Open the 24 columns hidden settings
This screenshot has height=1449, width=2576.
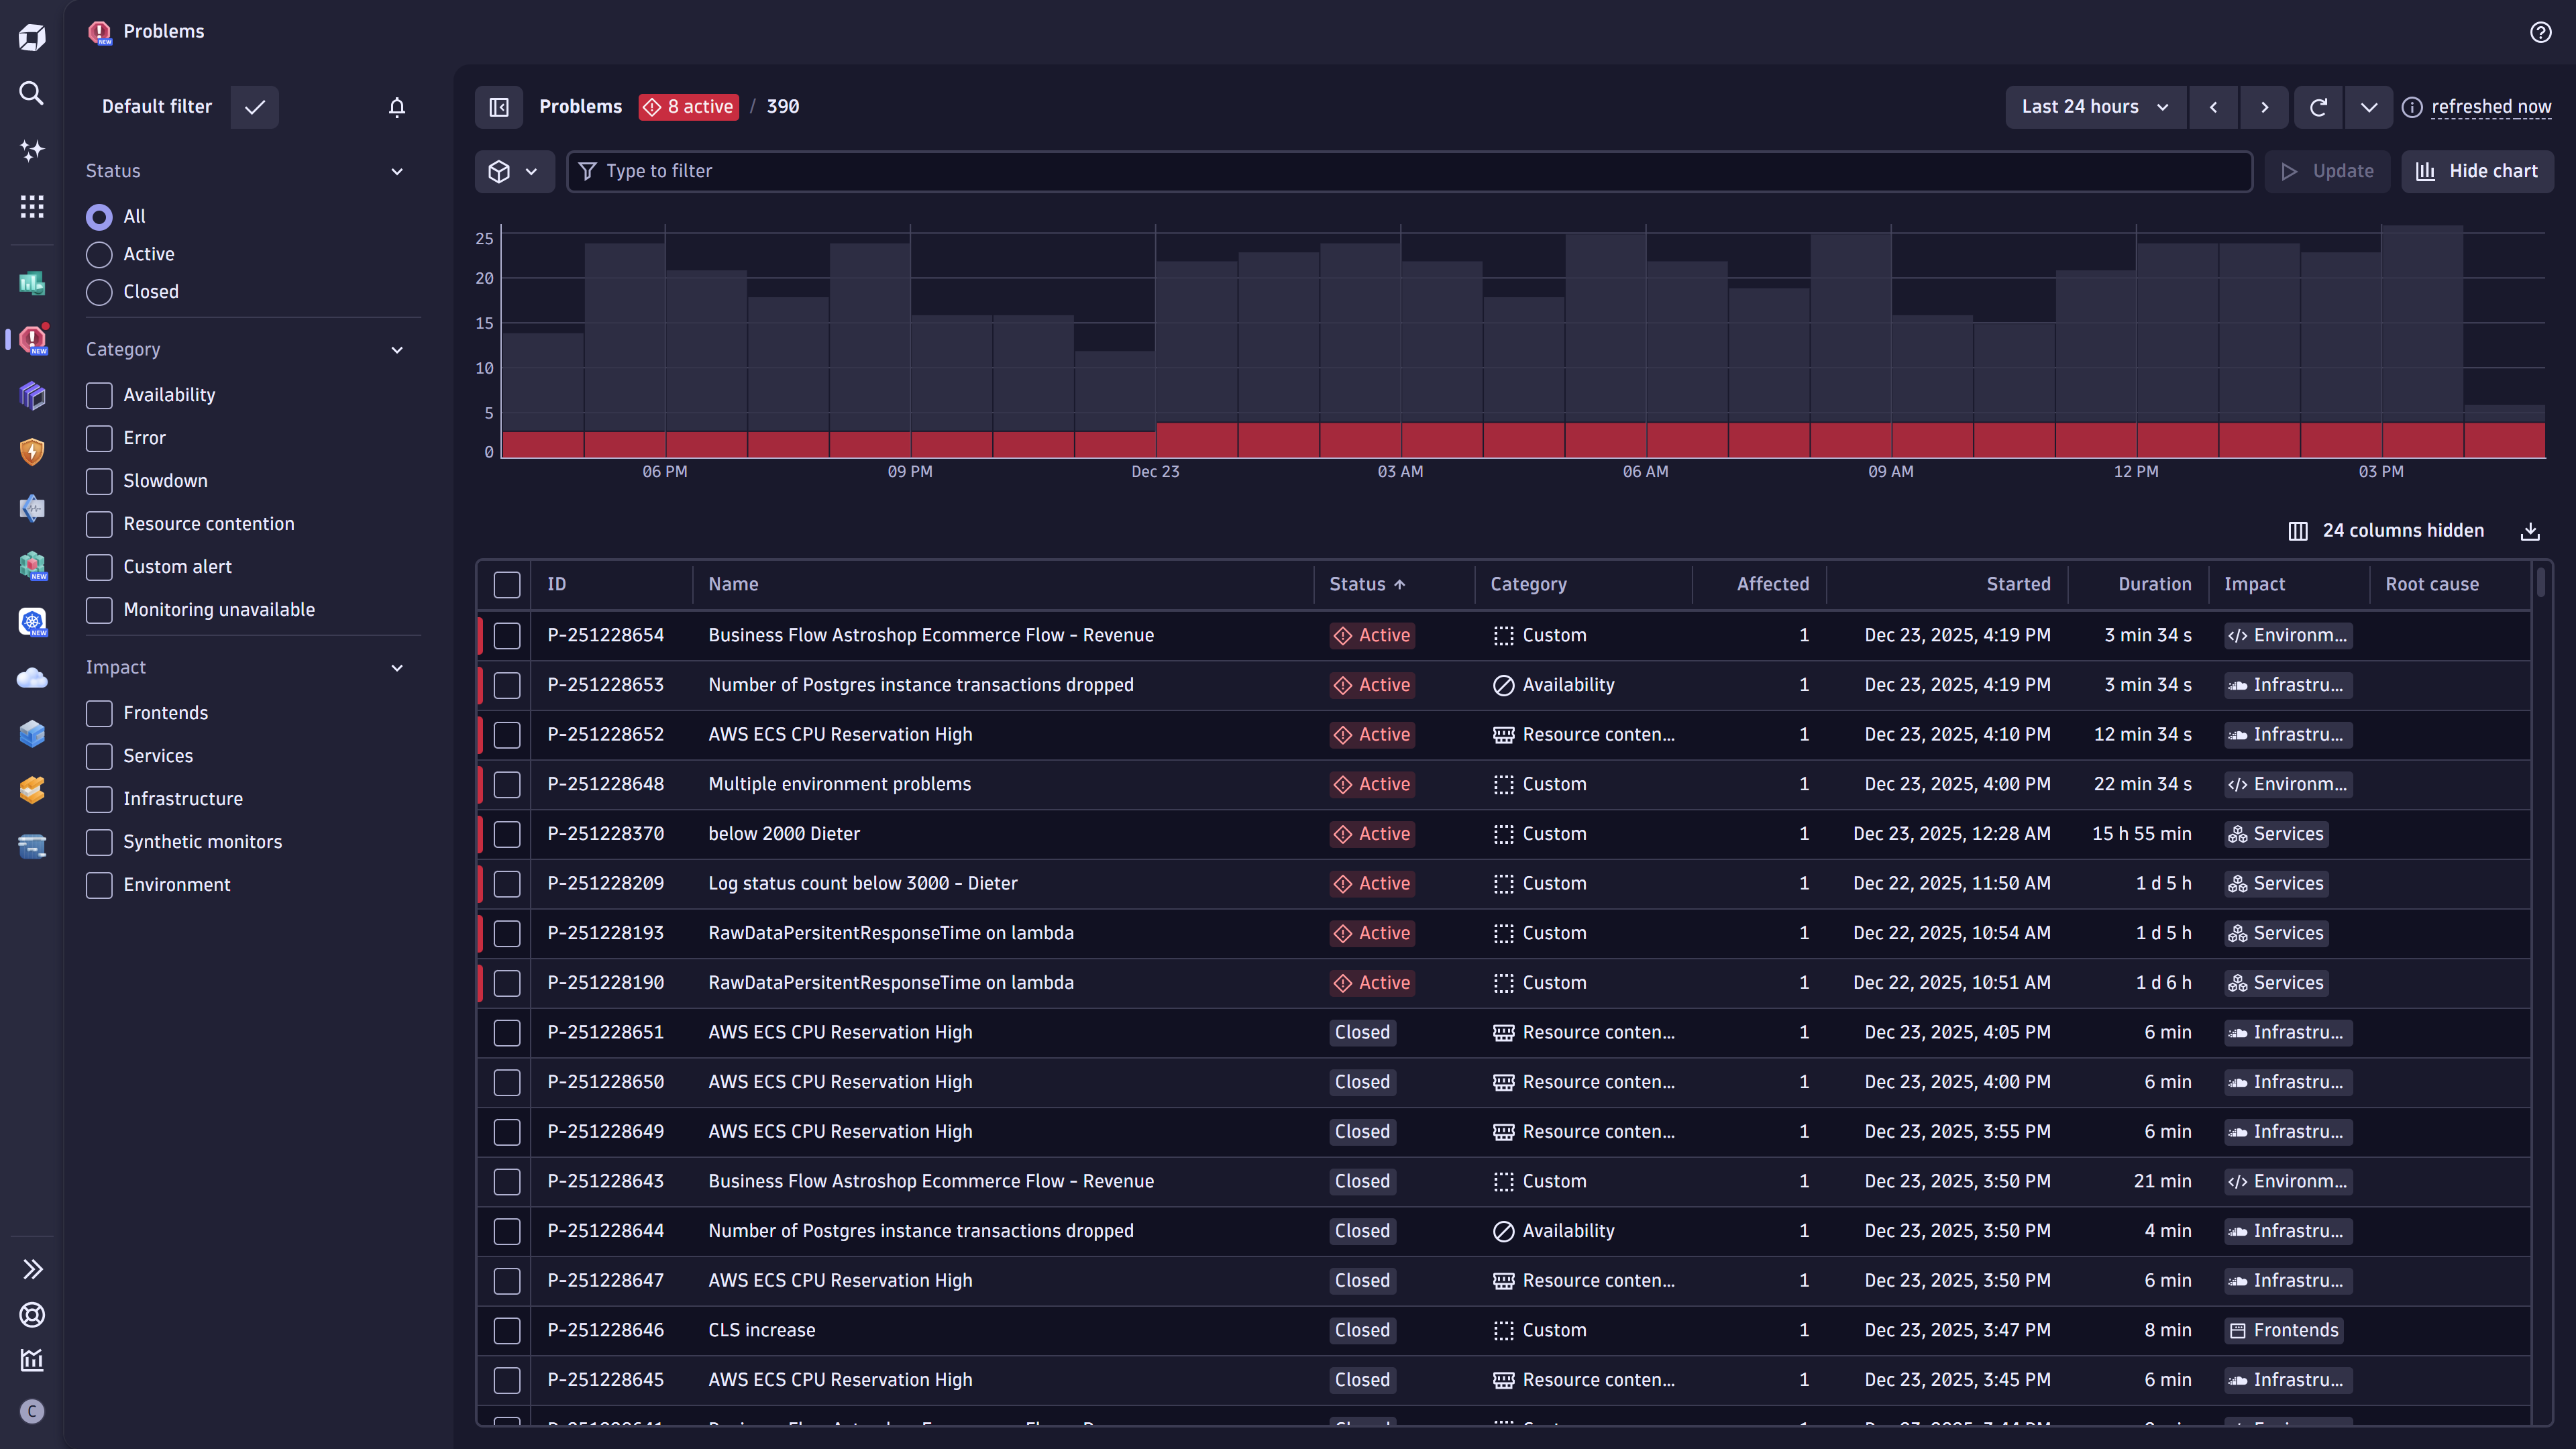2386,531
